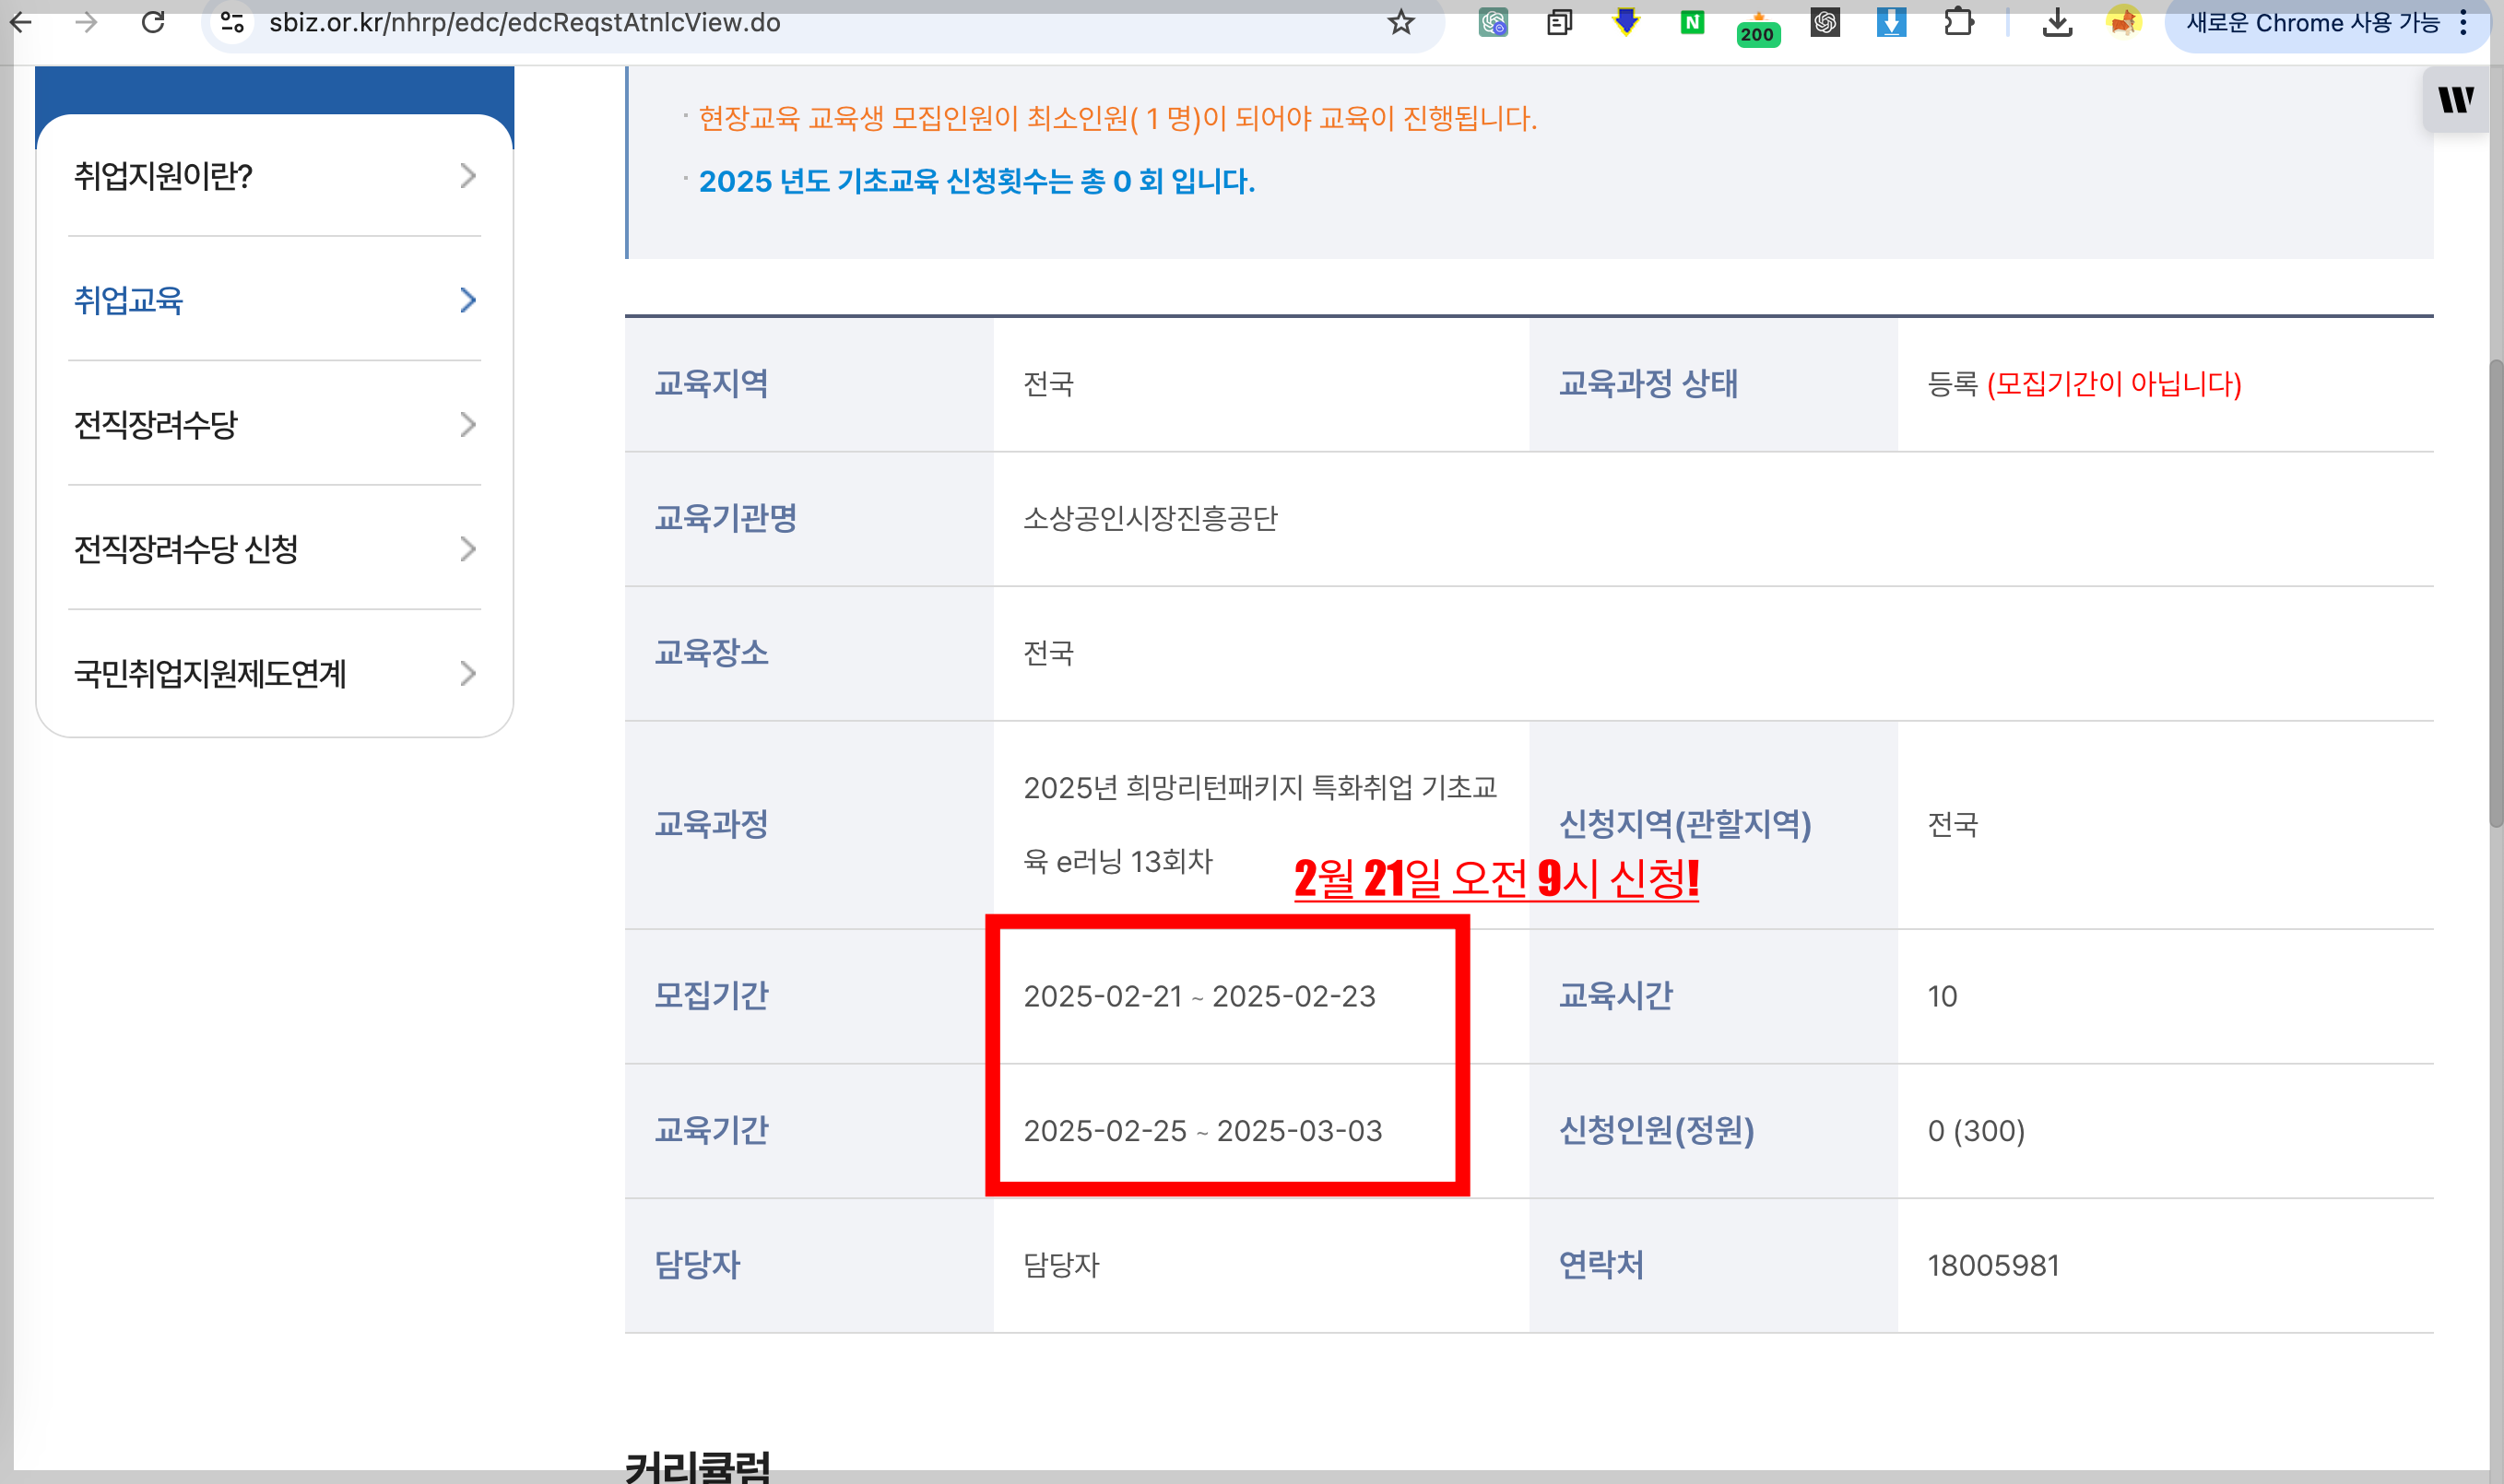Reload the page using the refresh icon
The height and width of the screenshot is (1484, 2504).
point(152,22)
